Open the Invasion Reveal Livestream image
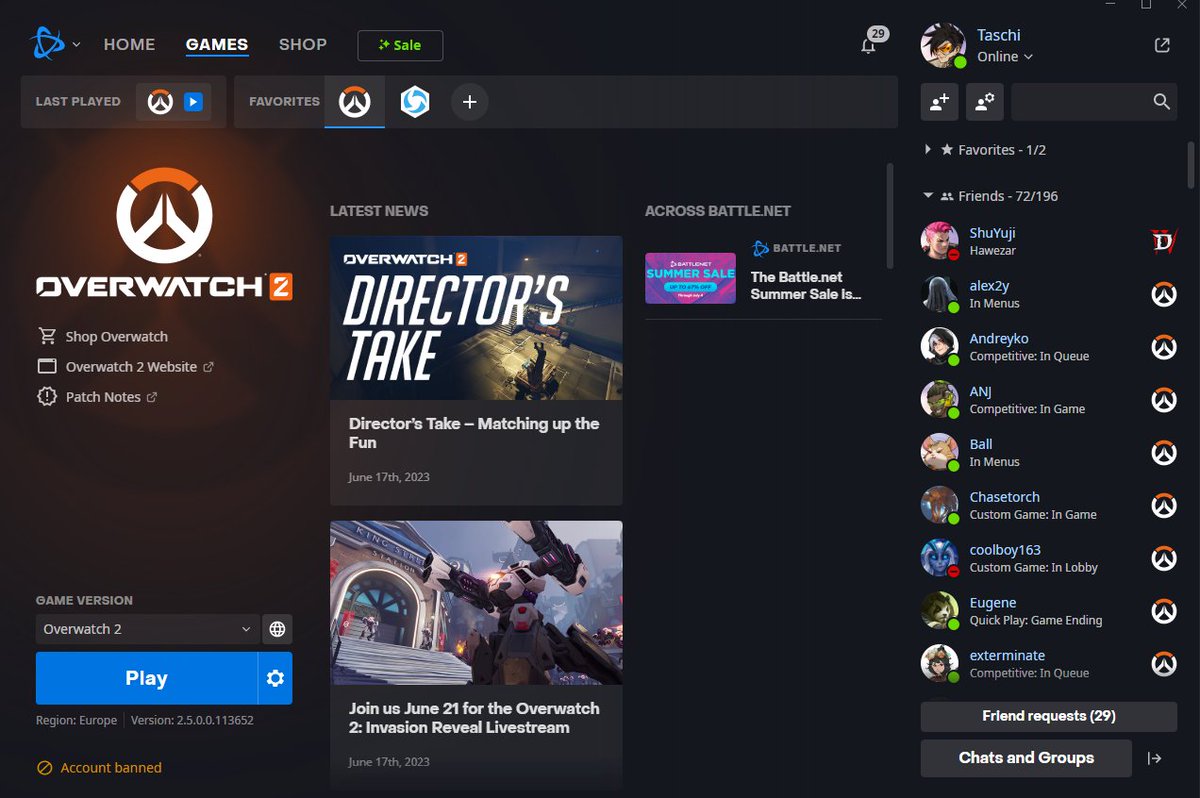Image resolution: width=1200 pixels, height=798 pixels. coord(476,602)
